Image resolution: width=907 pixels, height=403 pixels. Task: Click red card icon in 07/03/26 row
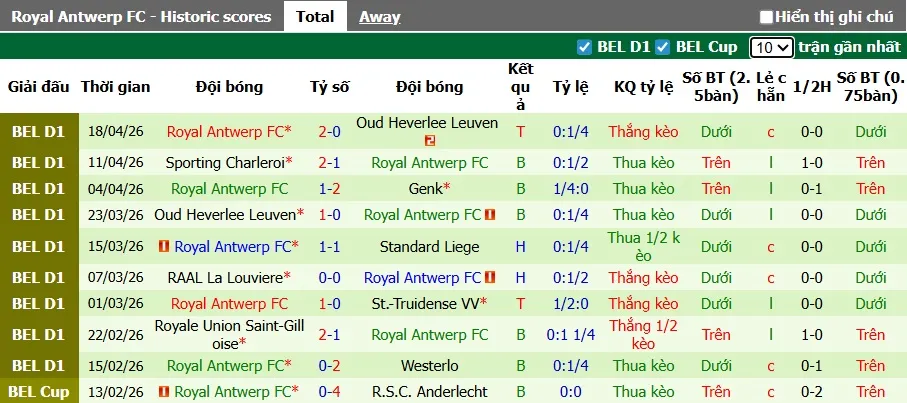click(x=490, y=278)
